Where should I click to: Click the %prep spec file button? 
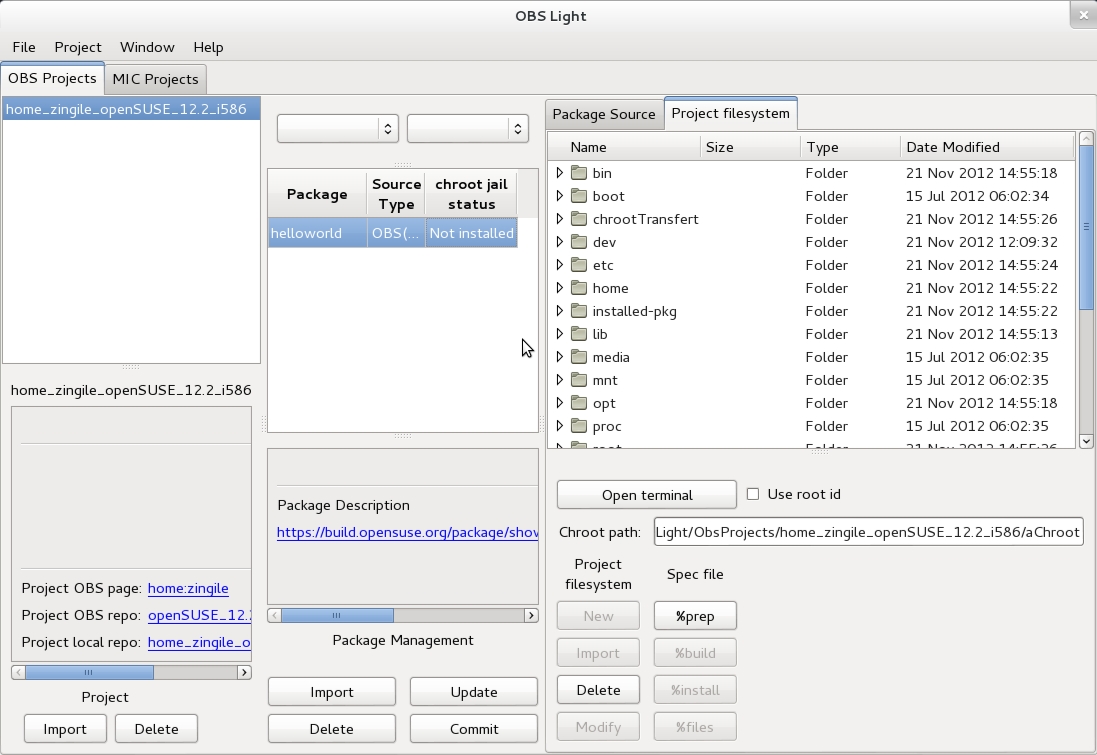click(x=694, y=615)
